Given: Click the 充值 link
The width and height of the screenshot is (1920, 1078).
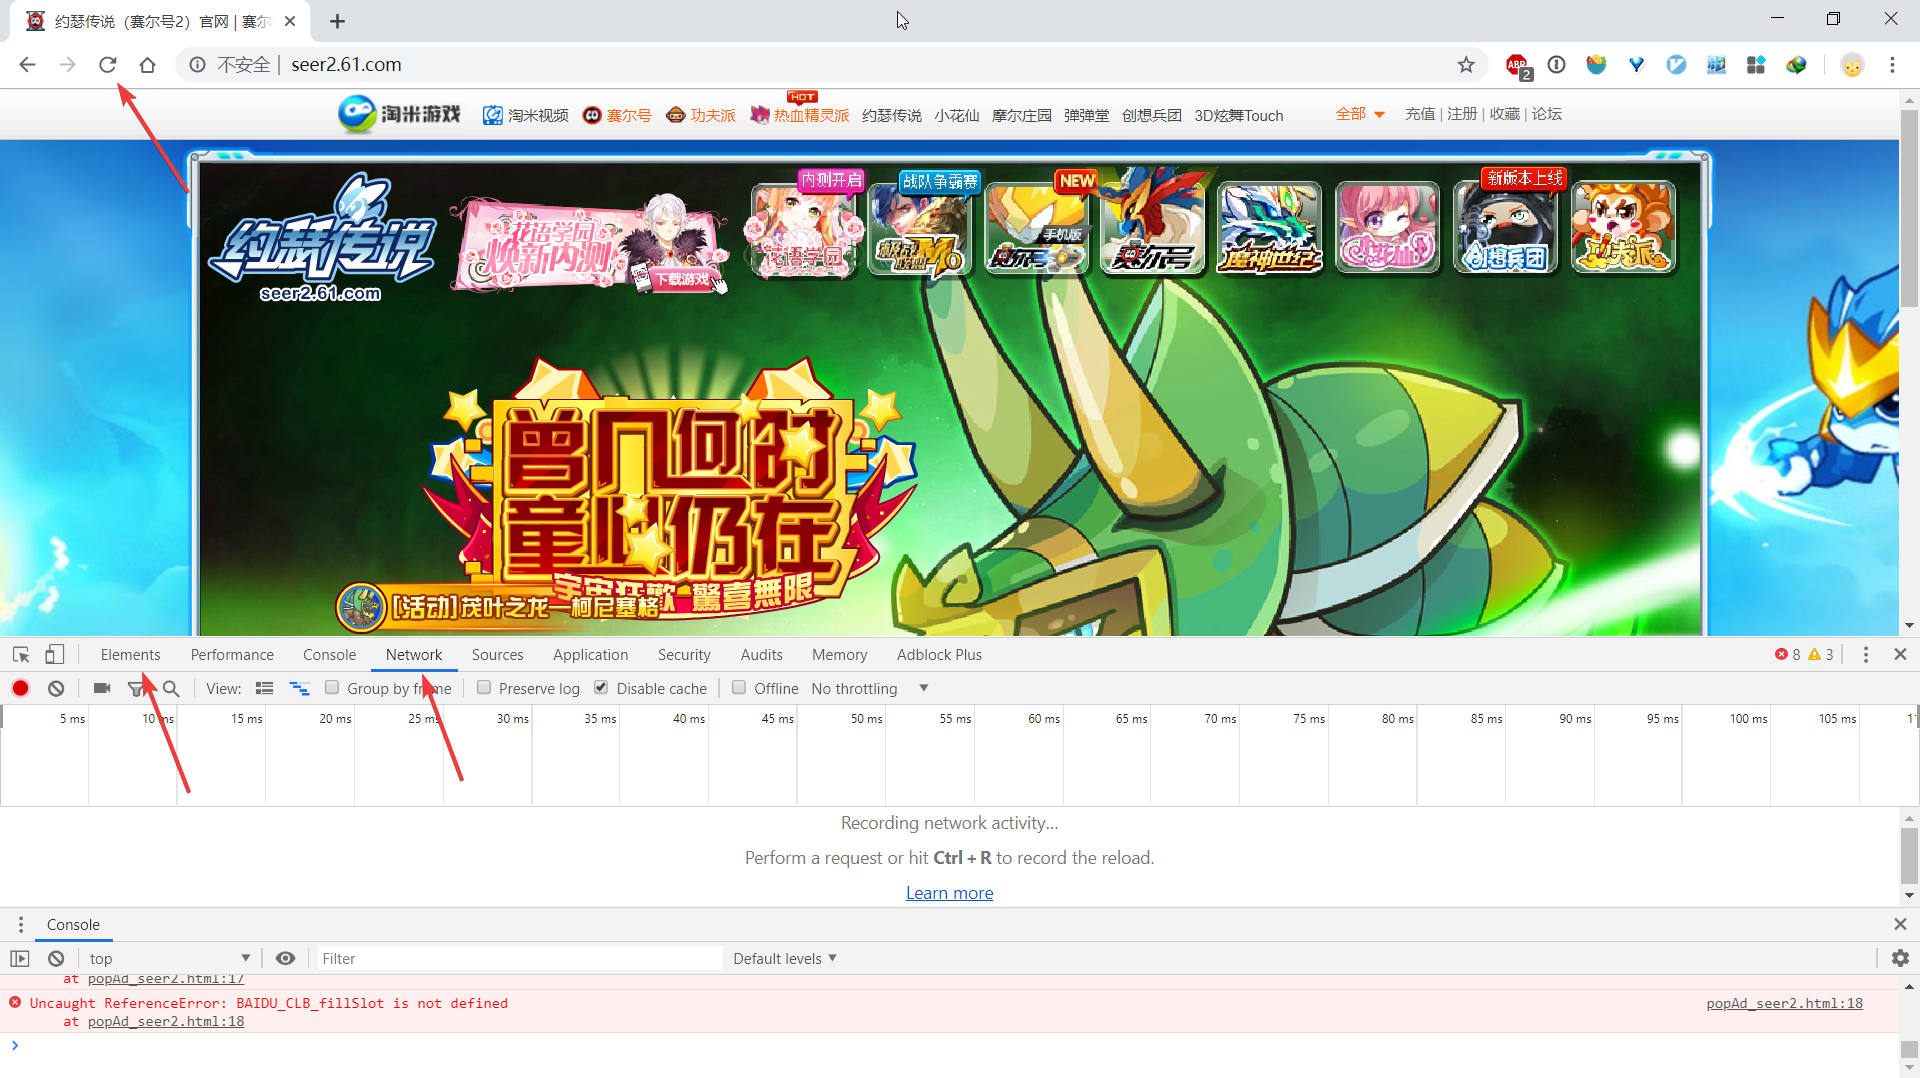Looking at the screenshot, I should pyautogui.click(x=1419, y=114).
